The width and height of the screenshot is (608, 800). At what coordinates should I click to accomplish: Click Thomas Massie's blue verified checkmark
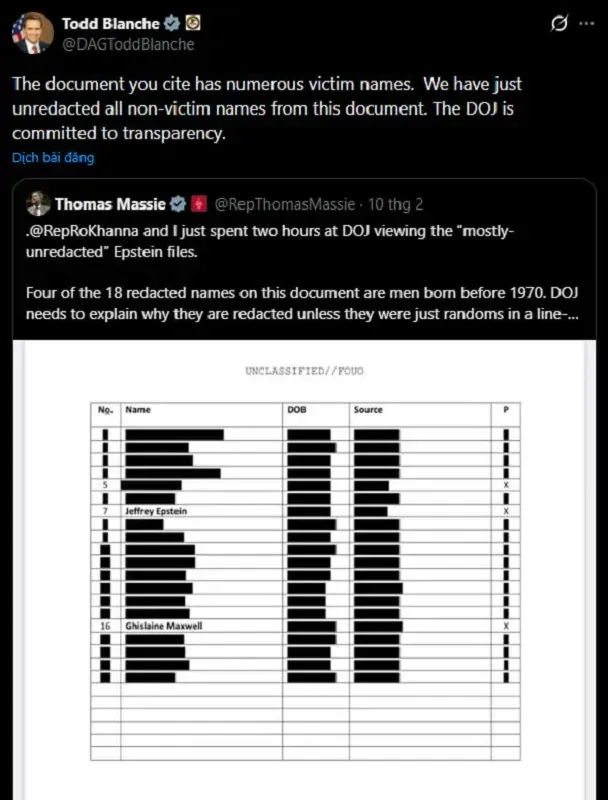(176, 204)
